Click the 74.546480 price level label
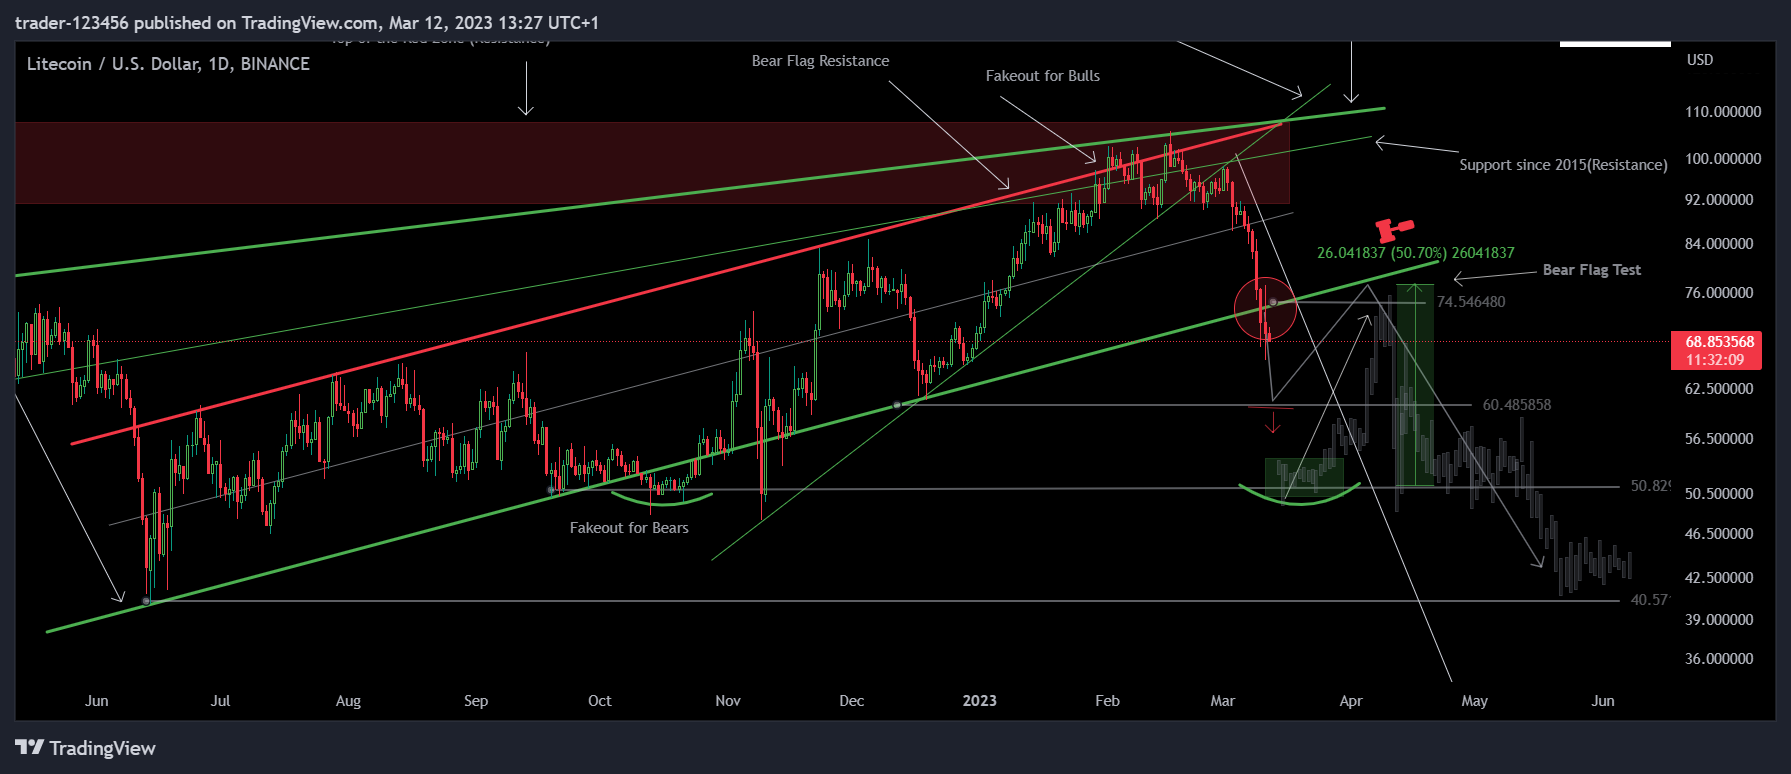This screenshot has height=774, width=1791. pos(1470,302)
